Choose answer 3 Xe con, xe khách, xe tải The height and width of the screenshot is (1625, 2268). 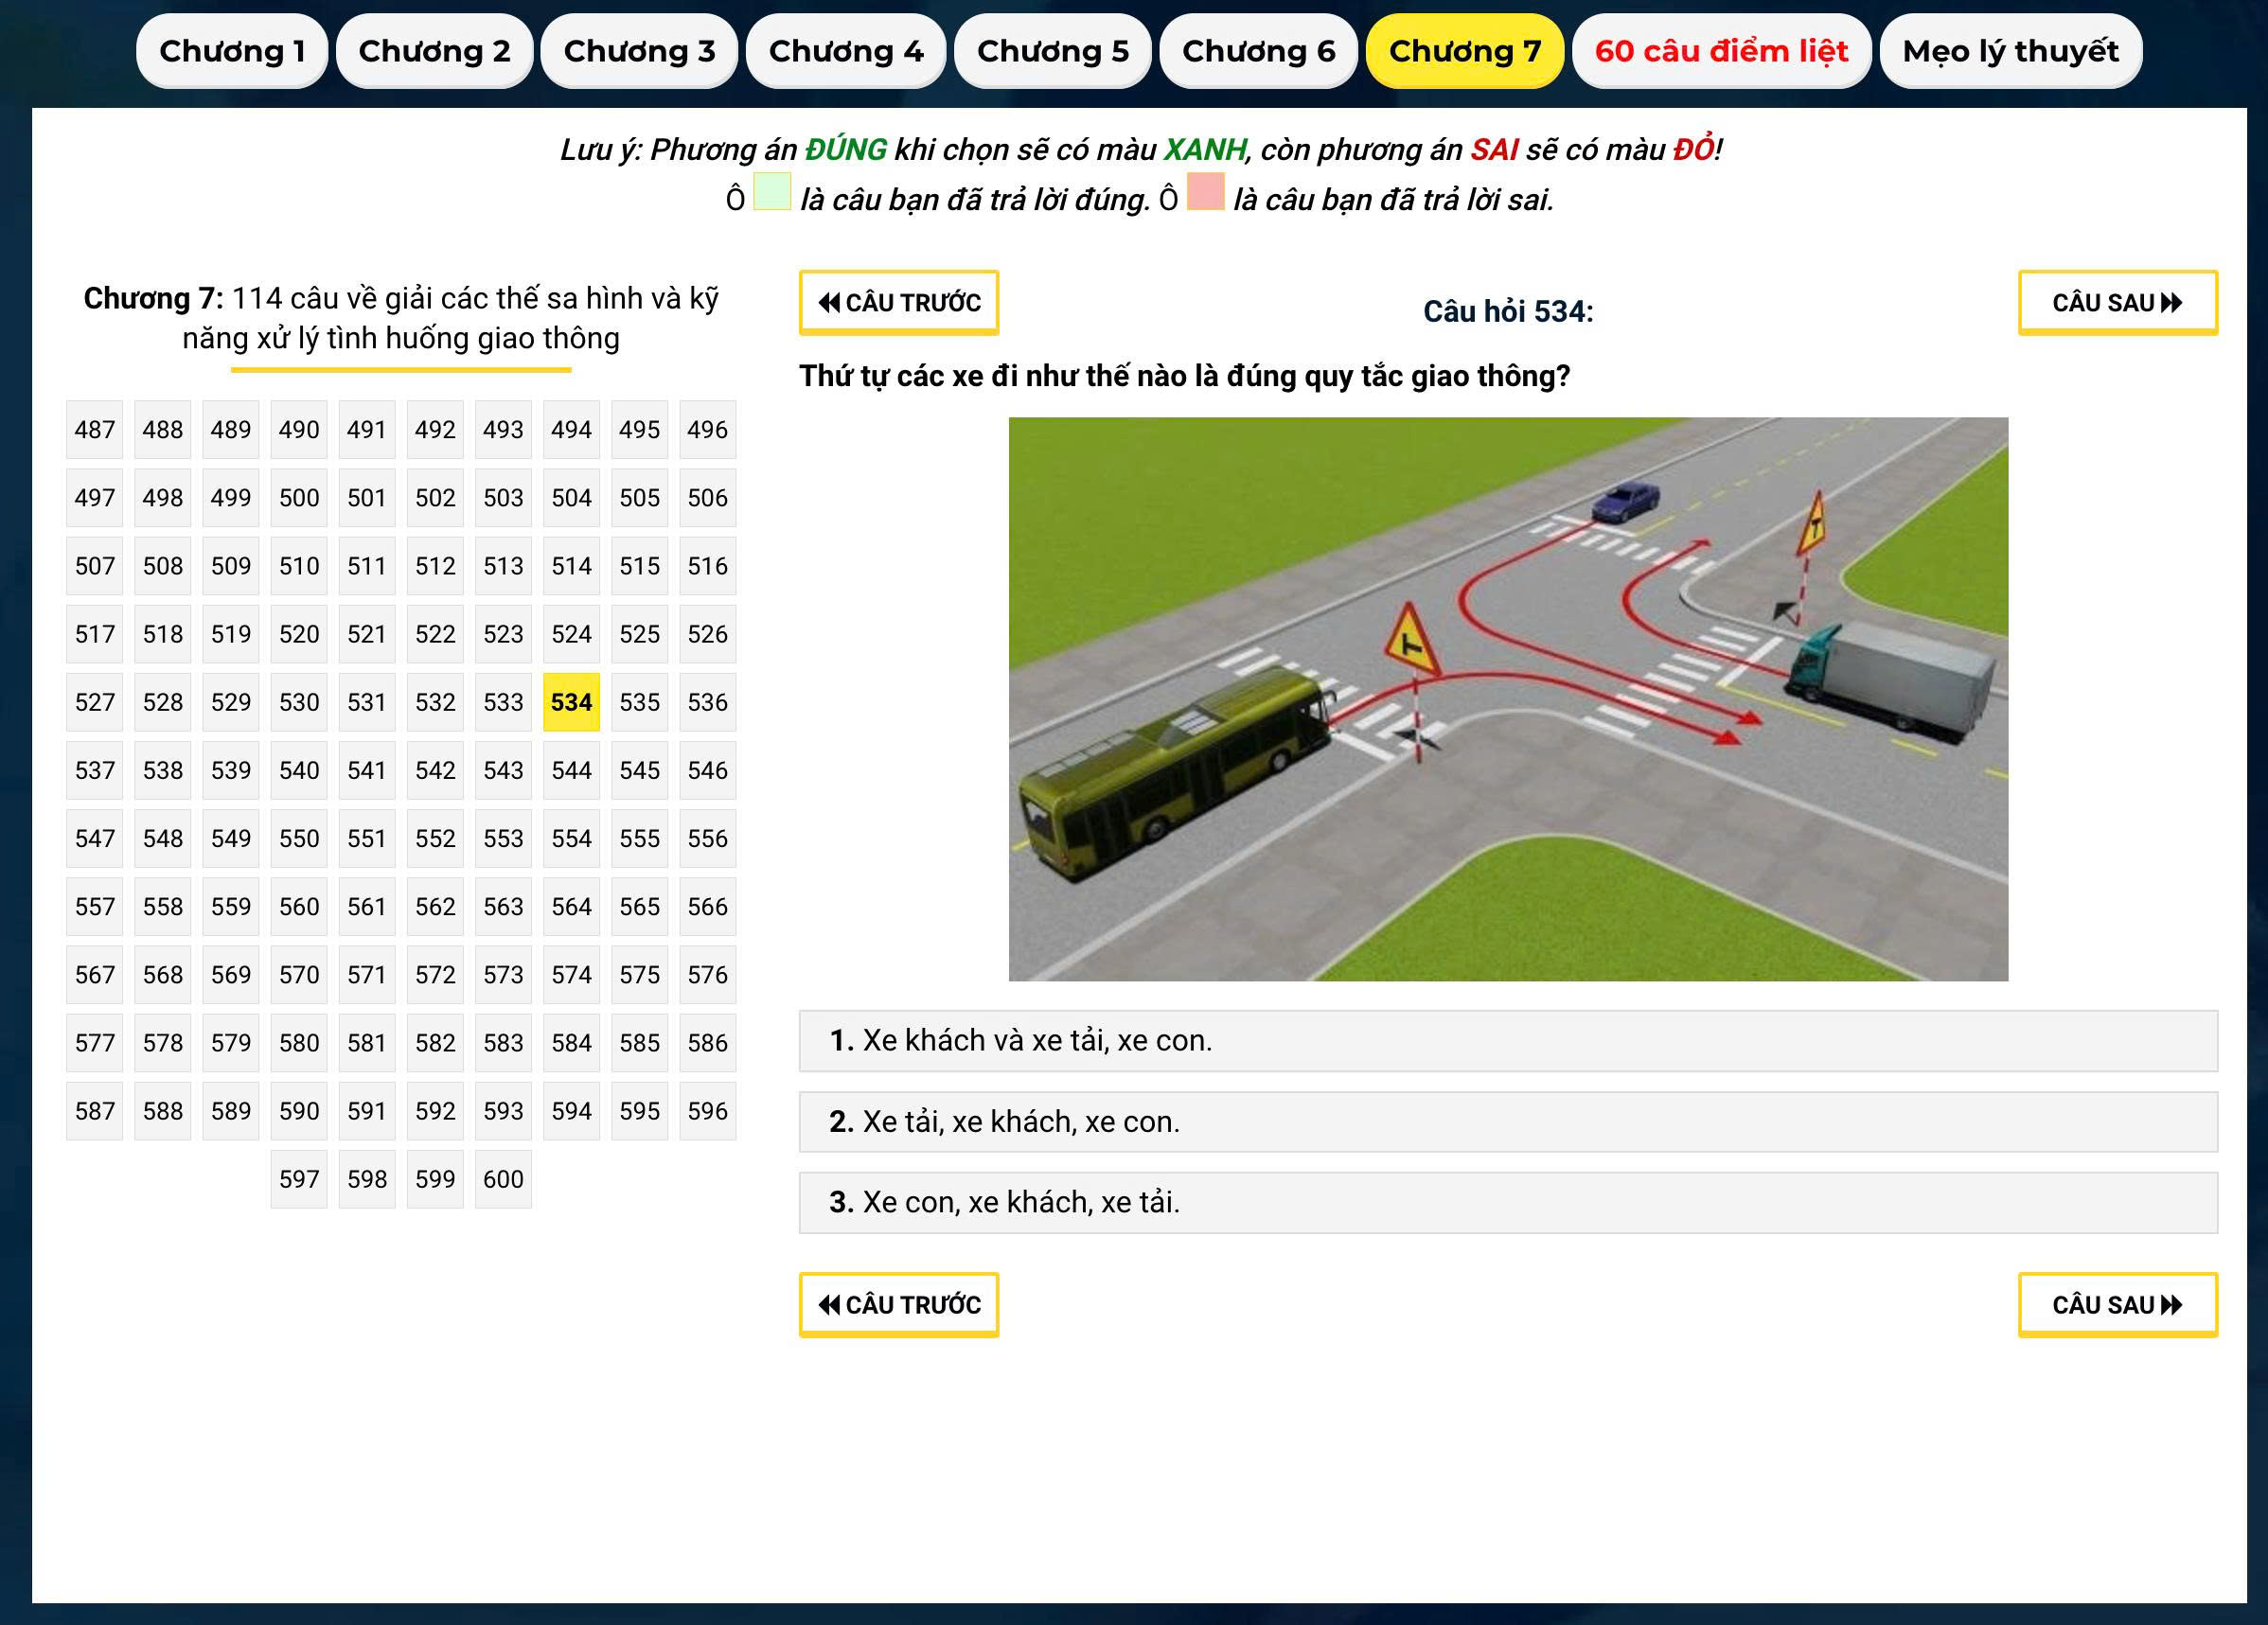coord(1507,1202)
